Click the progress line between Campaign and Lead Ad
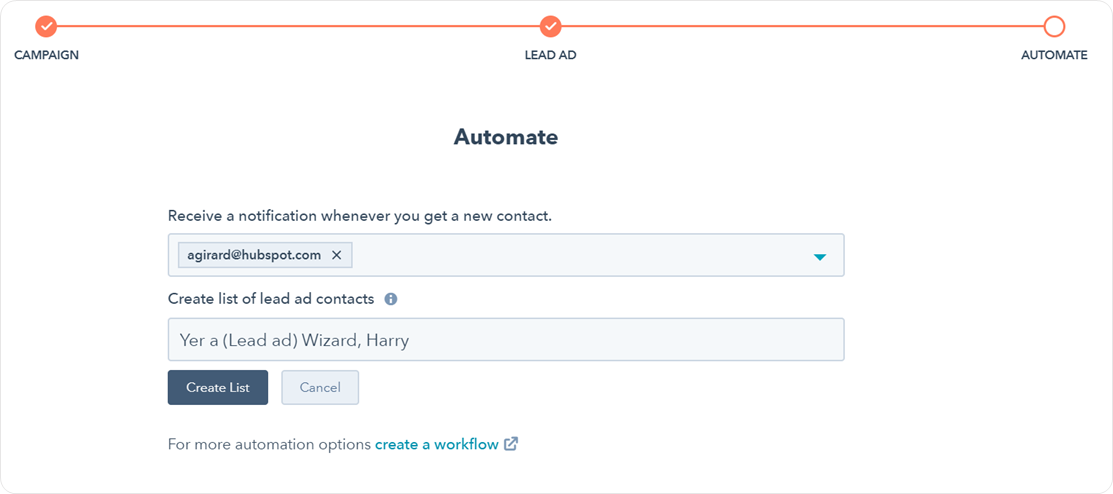This screenshot has width=1113, height=494. click(x=298, y=27)
